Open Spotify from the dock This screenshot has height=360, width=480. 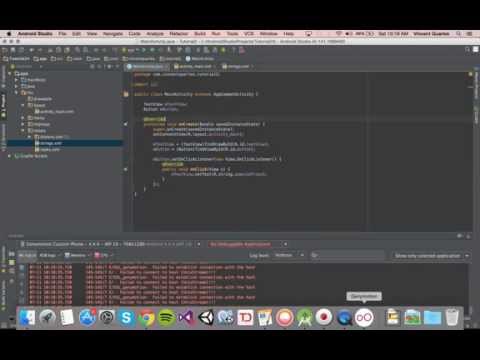pyautogui.click(x=166, y=317)
